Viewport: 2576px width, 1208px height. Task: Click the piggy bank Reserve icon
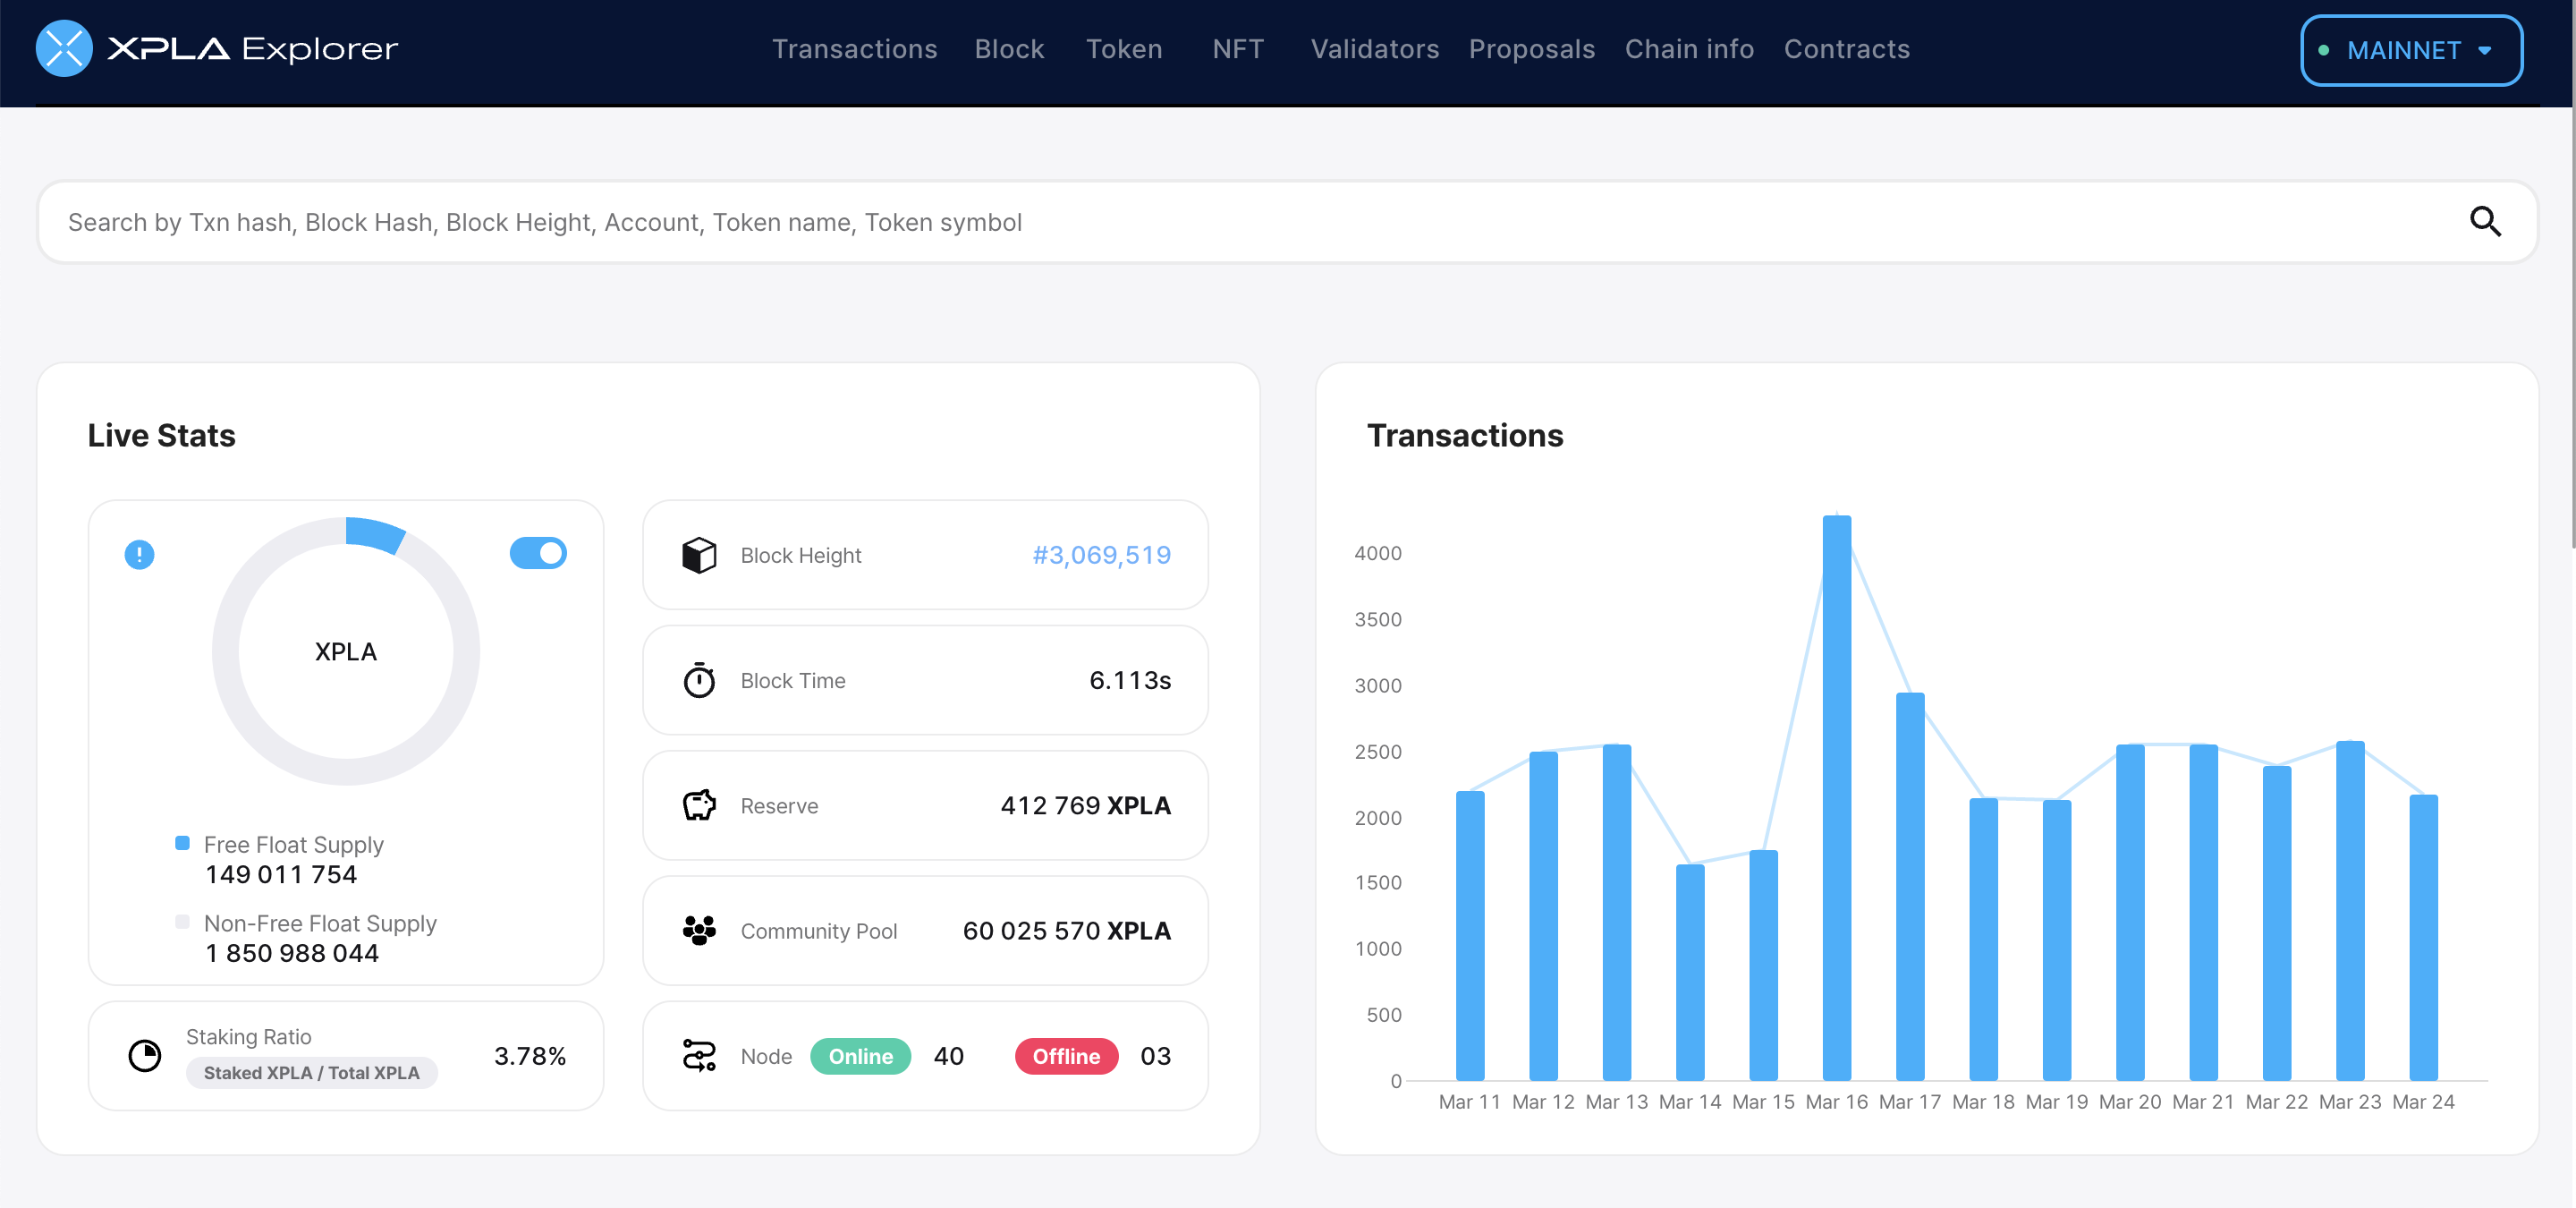pyautogui.click(x=700, y=805)
